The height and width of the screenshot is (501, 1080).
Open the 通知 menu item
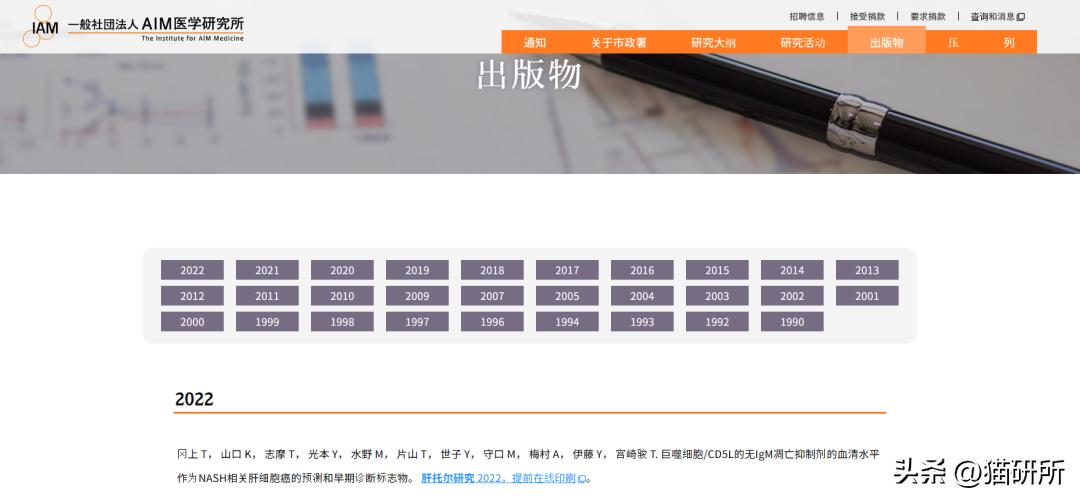point(535,43)
